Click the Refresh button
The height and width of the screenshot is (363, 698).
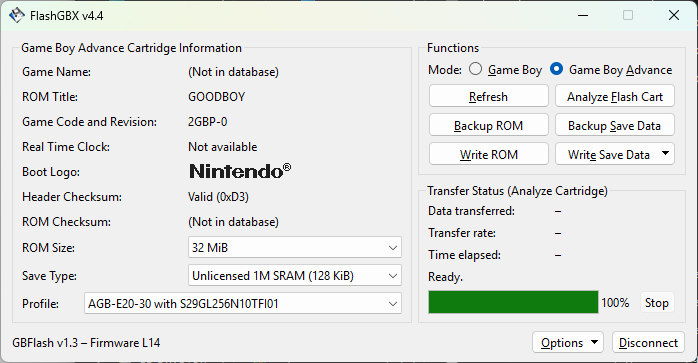click(x=488, y=96)
